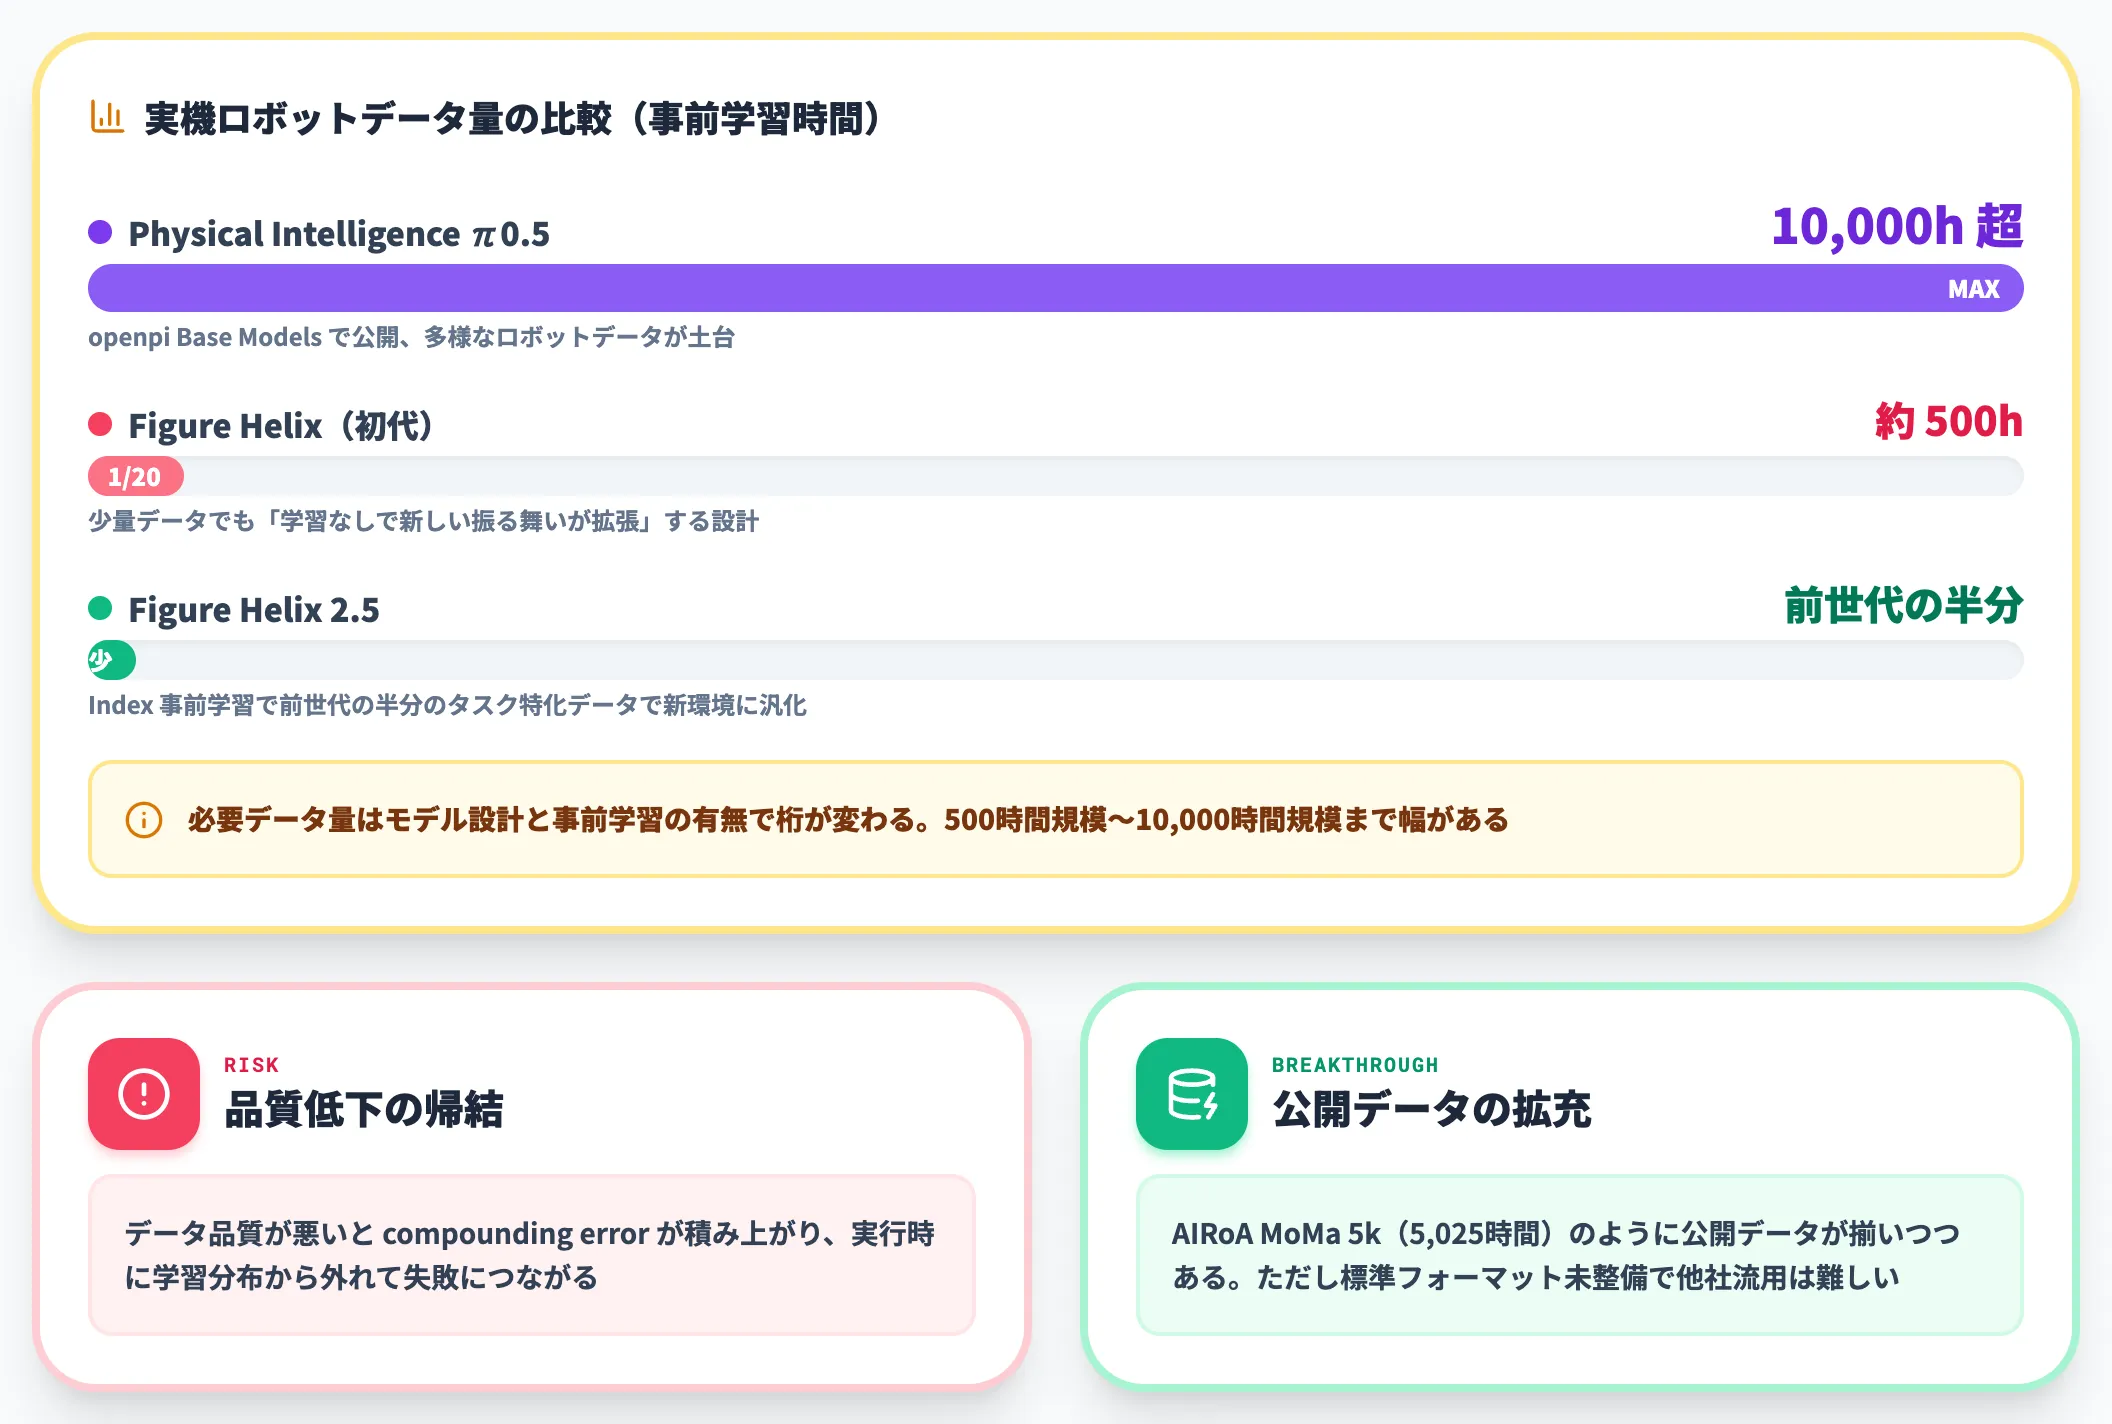Click the caption starting with Index 事前学習で
2112x1424 pixels.
[x=447, y=705]
